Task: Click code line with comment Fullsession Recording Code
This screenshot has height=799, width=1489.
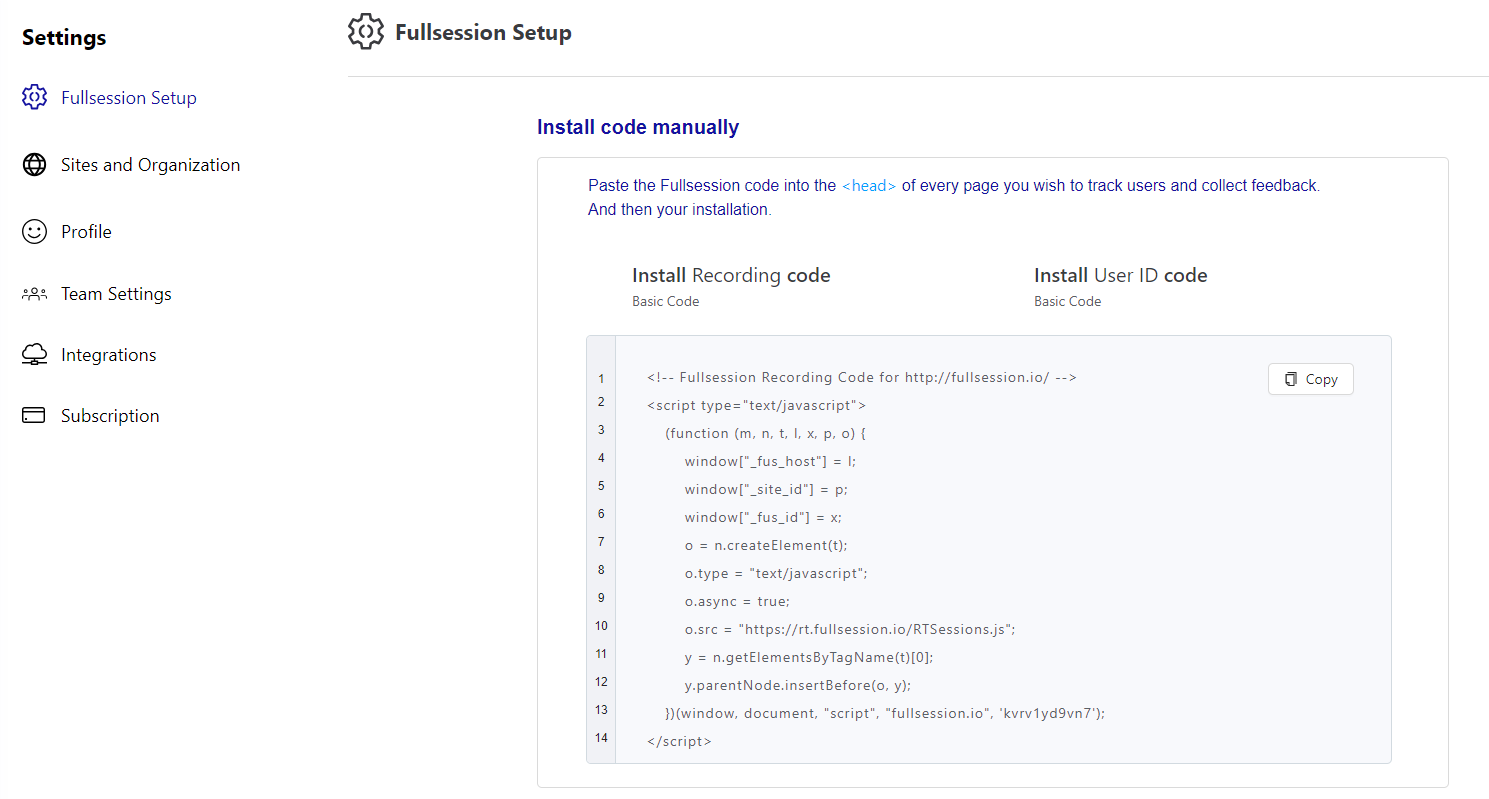Action: (x=861, y=378)
